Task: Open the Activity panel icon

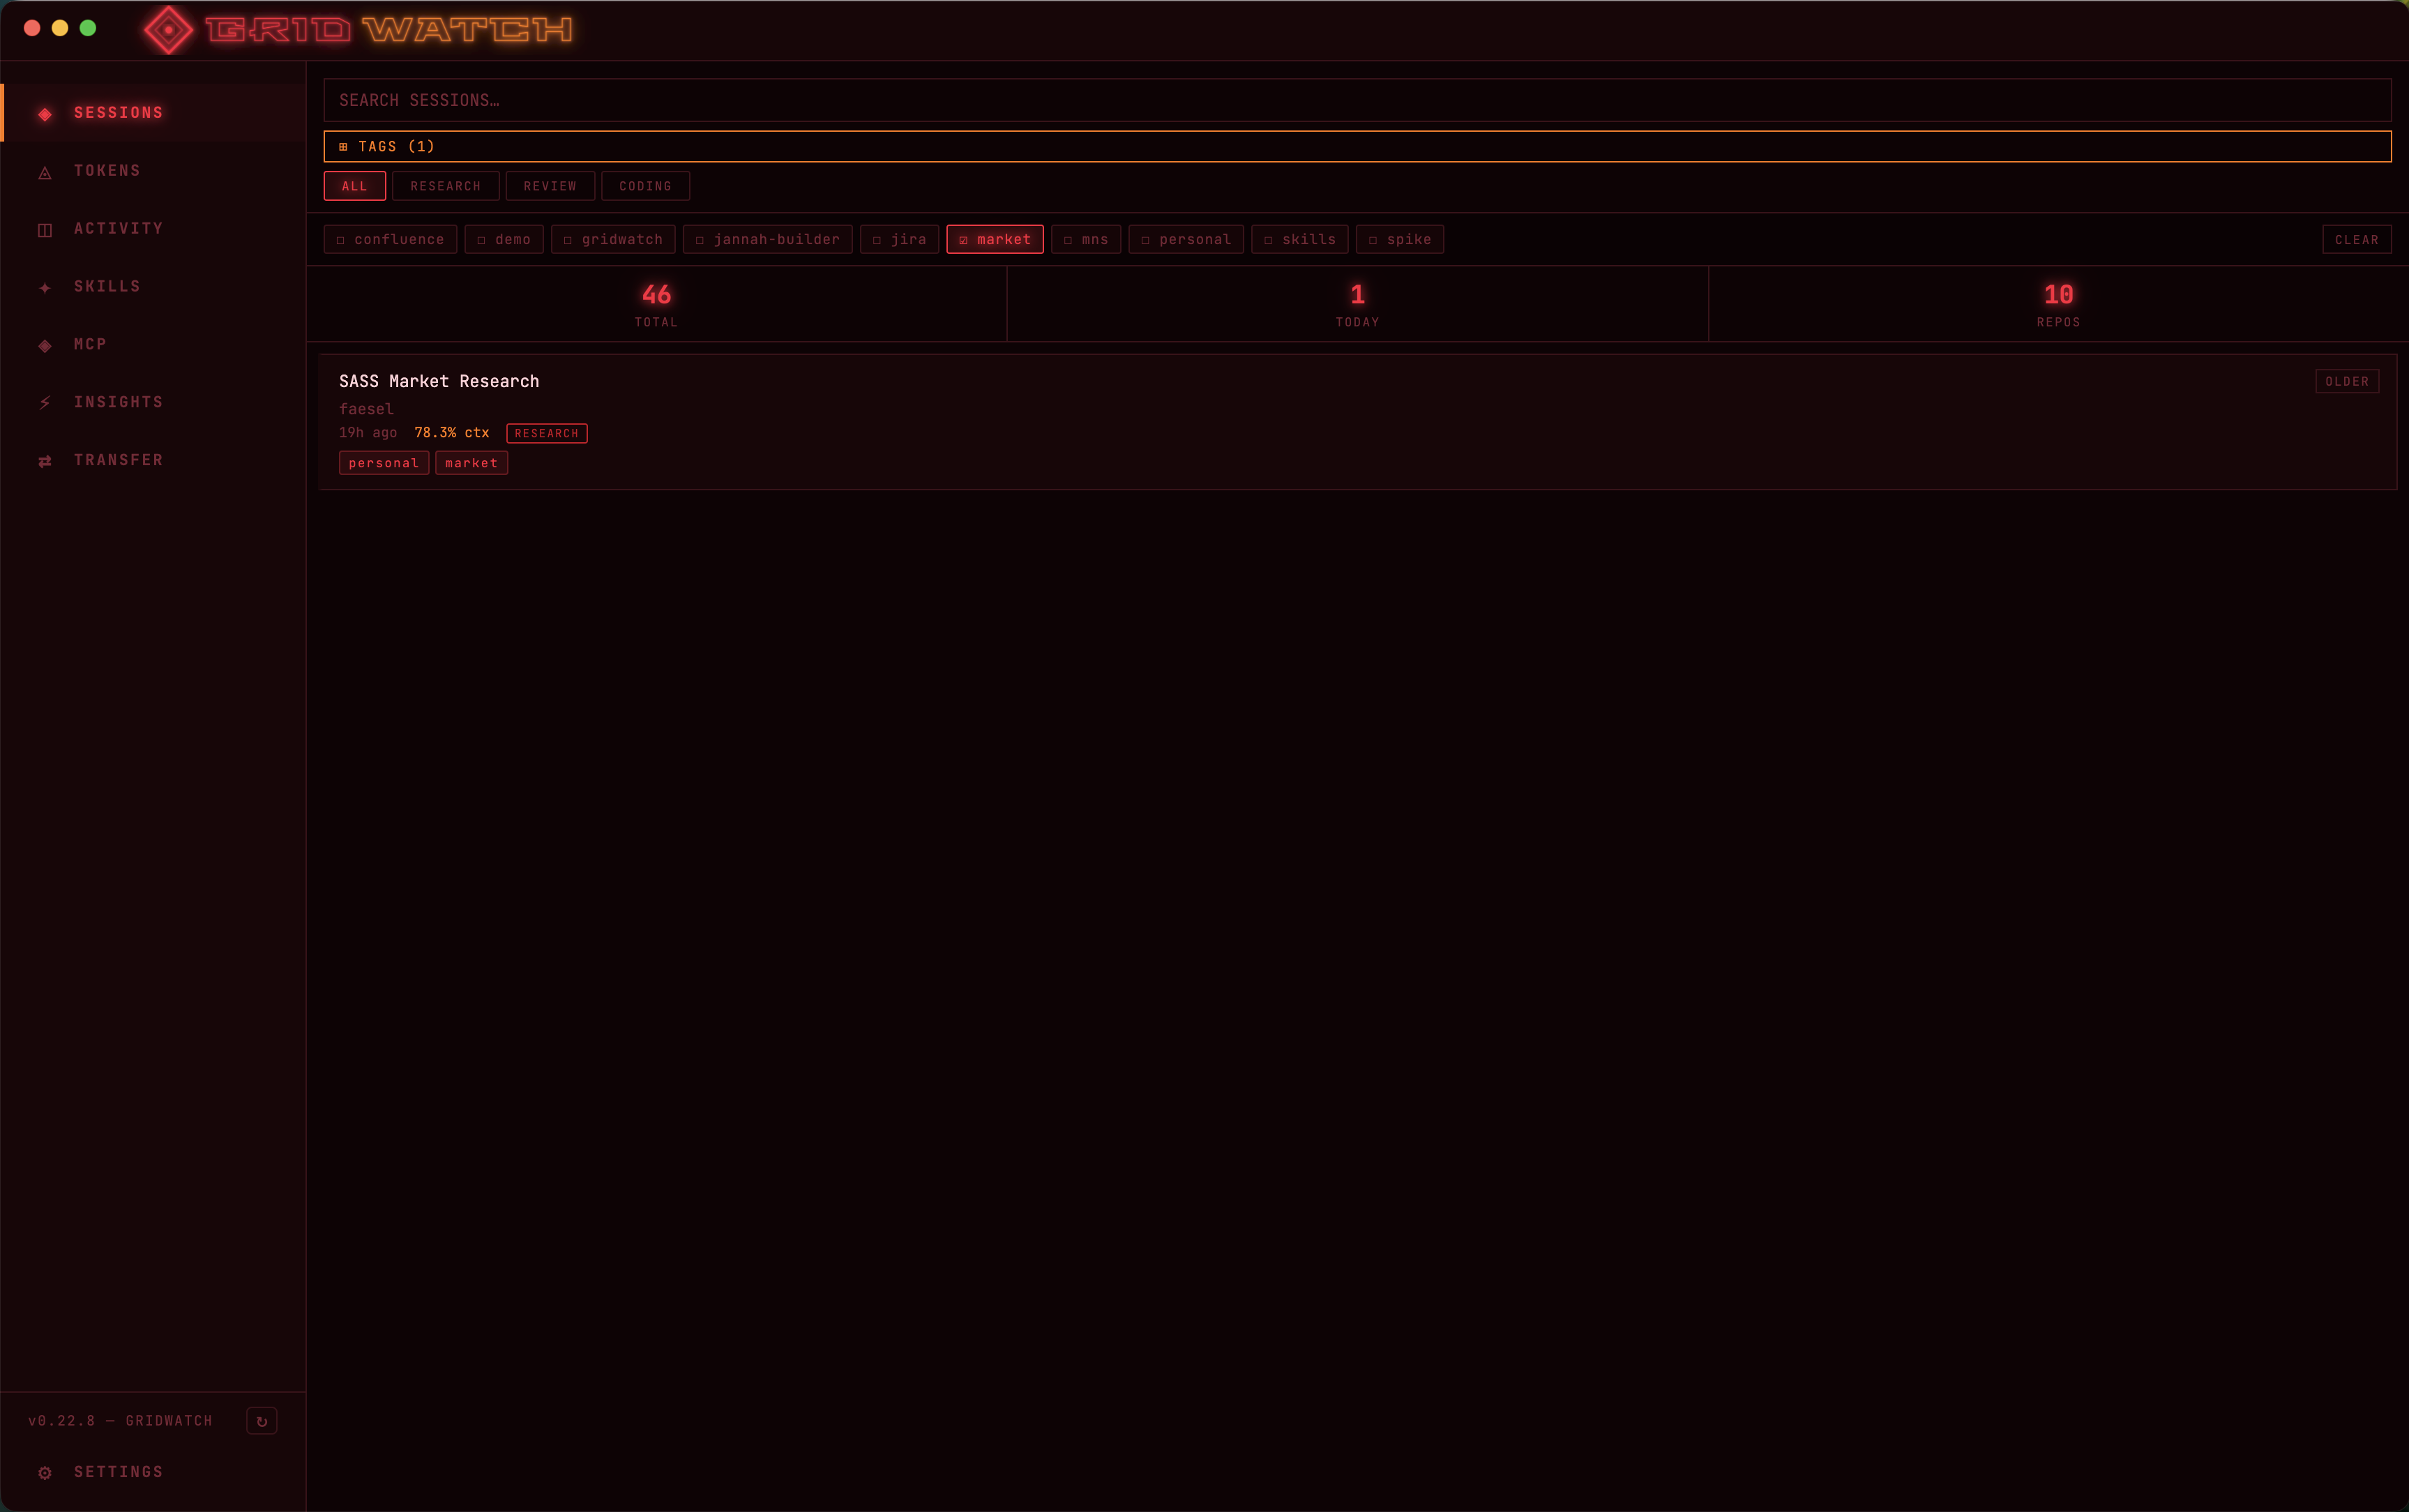Action: pyautogui.click(x=45, y=229)
